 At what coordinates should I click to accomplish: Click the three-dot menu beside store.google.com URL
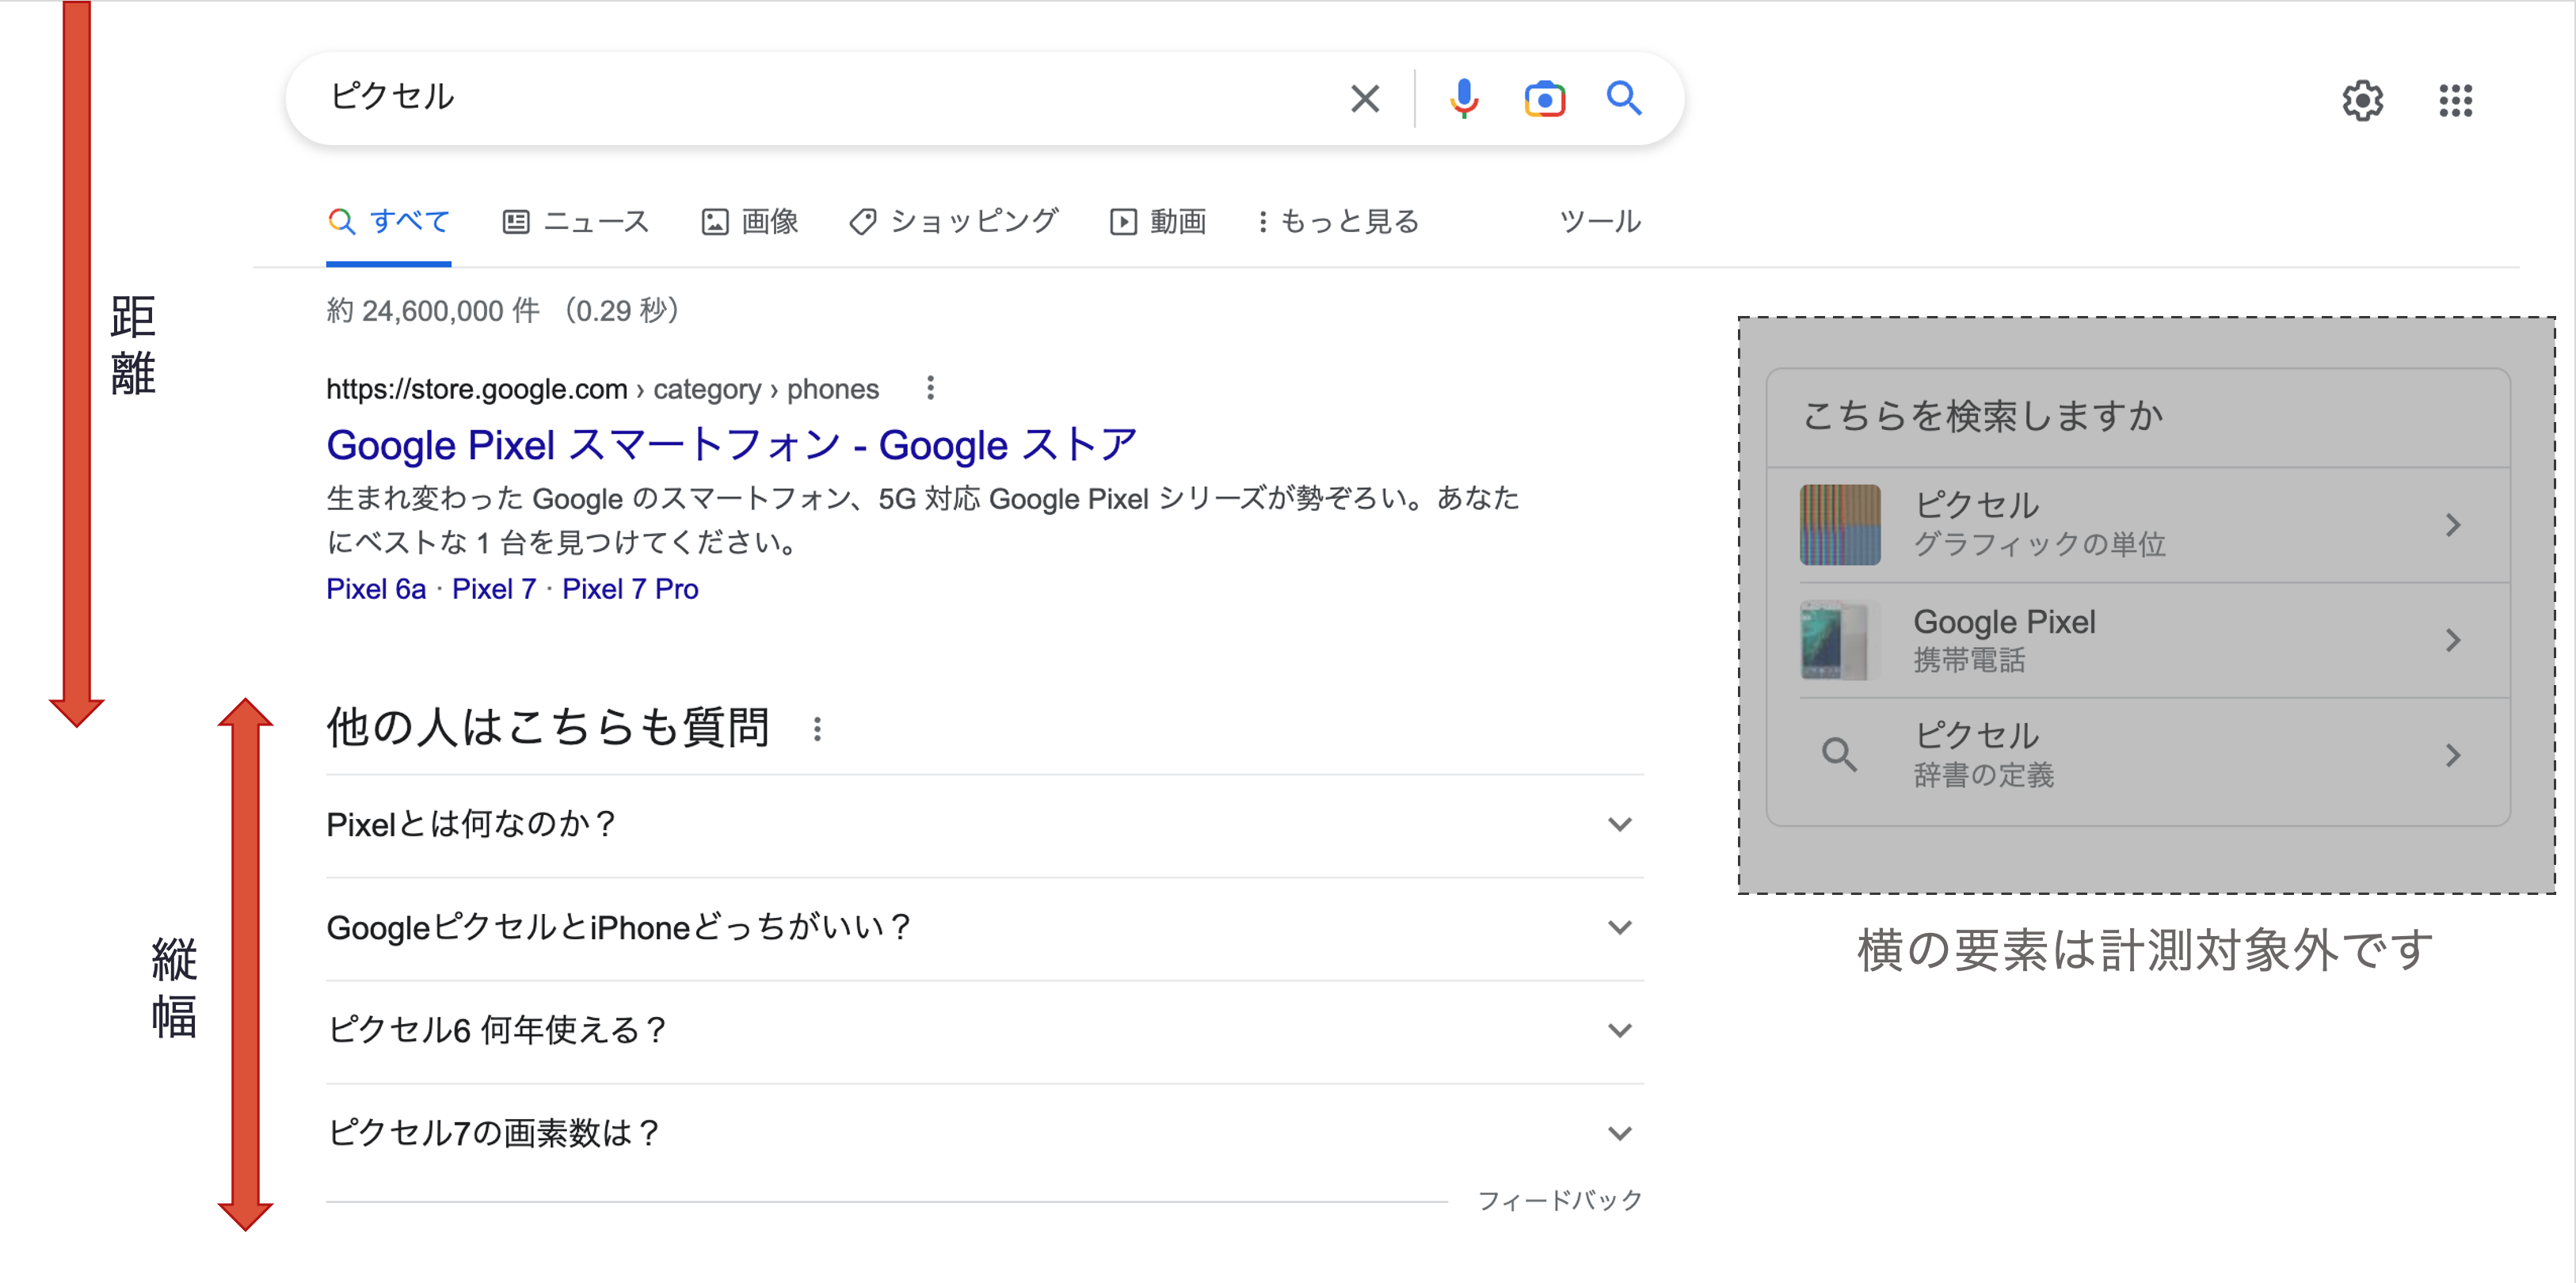click(930, 388)
